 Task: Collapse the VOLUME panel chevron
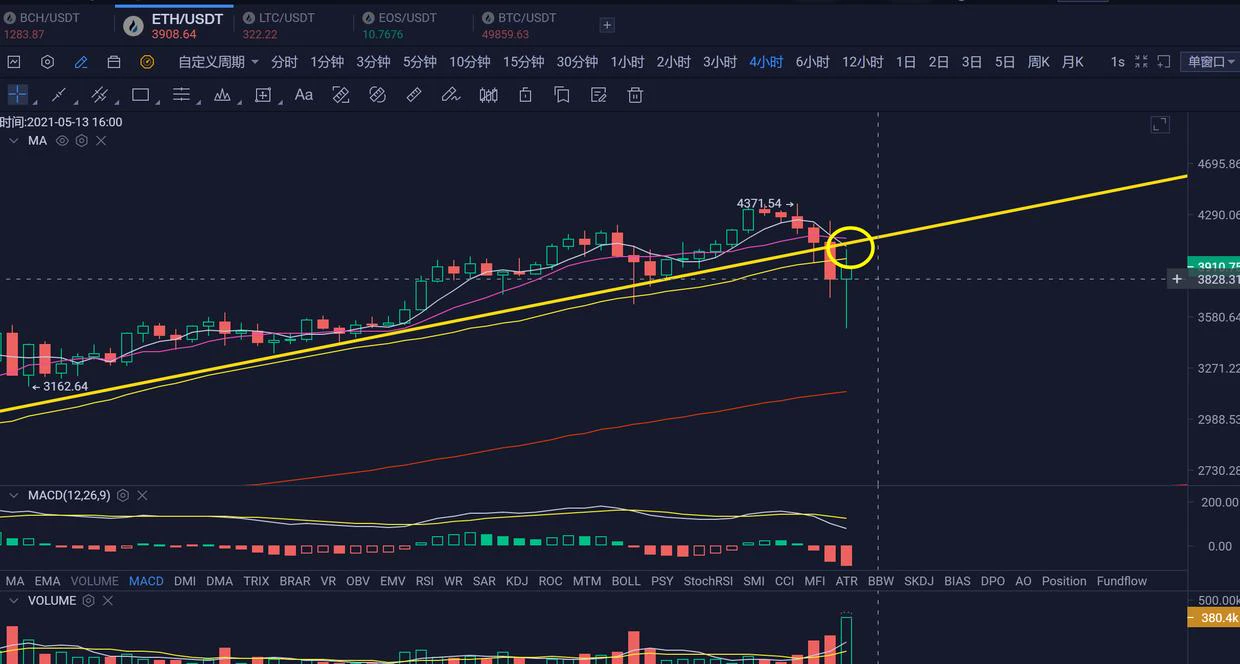[x=13, y=601]
